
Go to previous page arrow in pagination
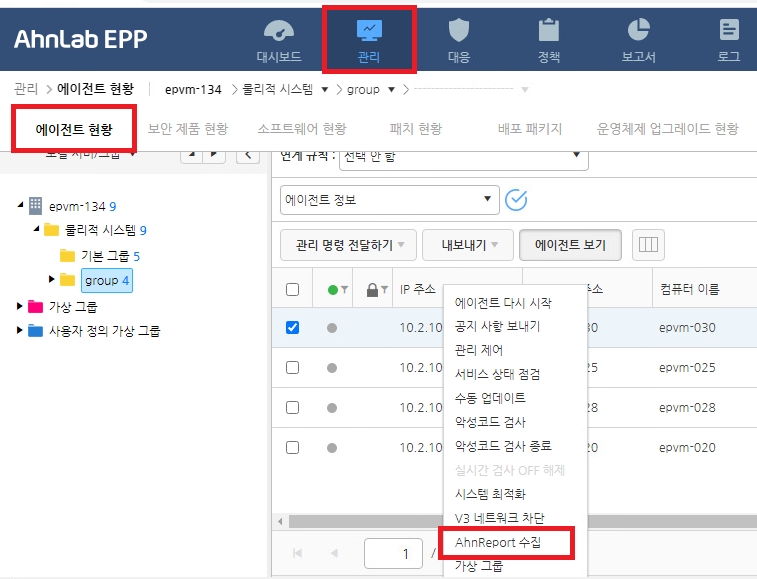coord(334,553)
